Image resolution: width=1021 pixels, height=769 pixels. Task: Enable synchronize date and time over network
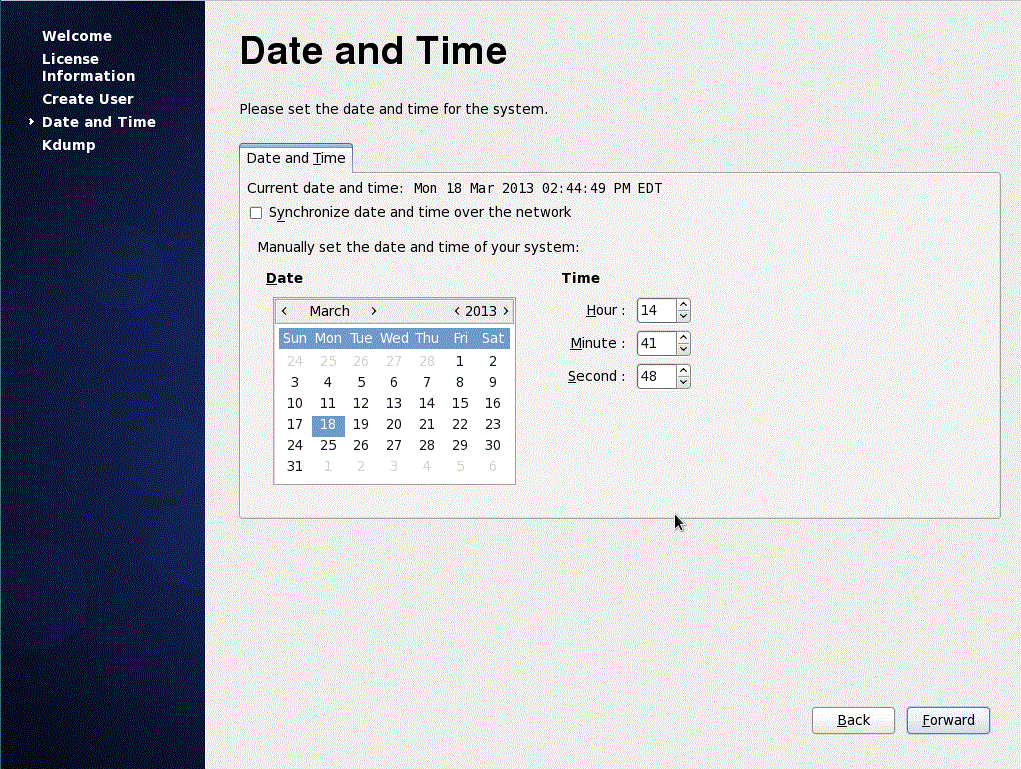coord(256,213)
